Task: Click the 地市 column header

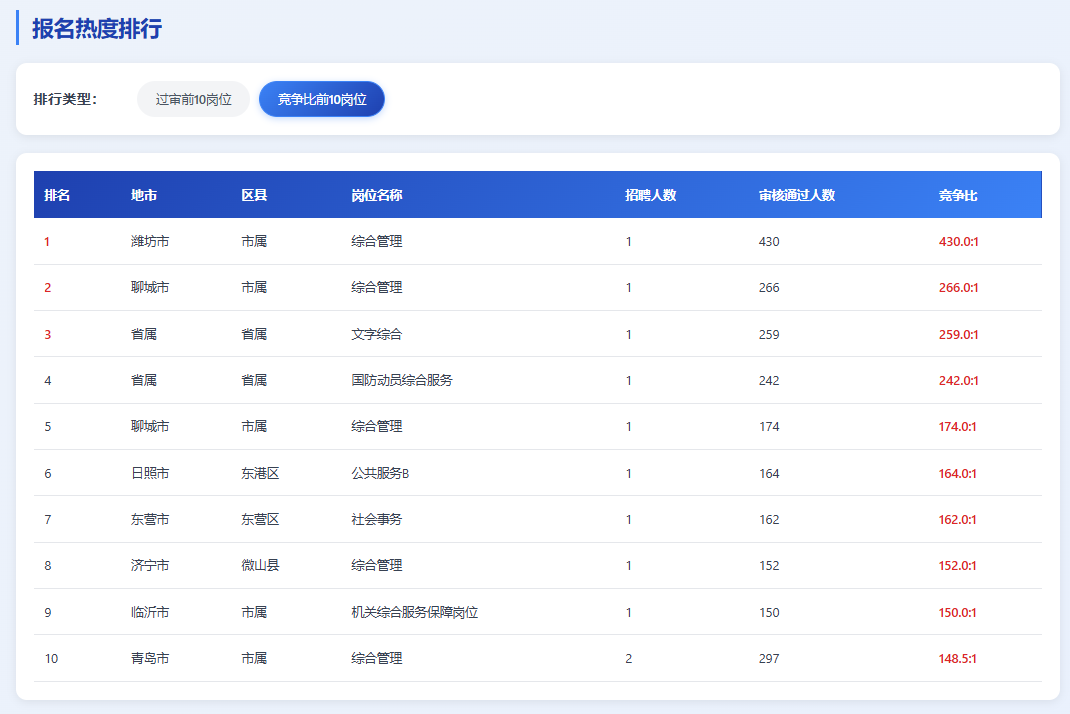Action: (144, 195)
